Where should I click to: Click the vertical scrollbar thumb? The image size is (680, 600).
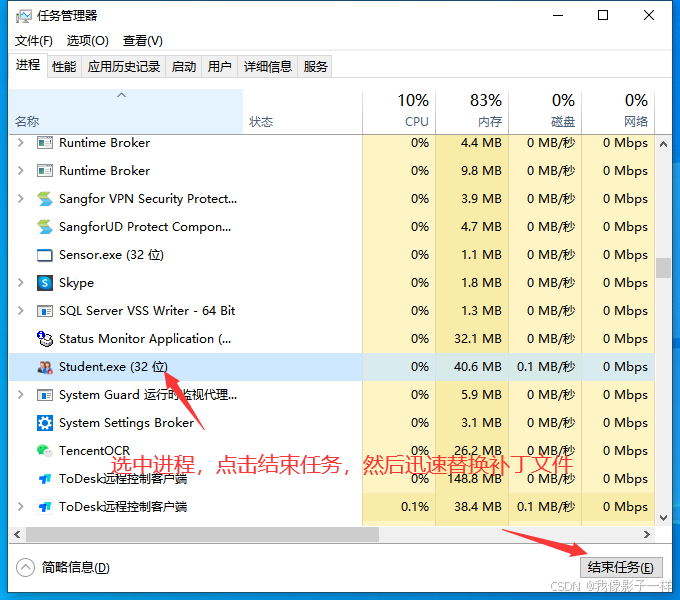click(664, 268)
